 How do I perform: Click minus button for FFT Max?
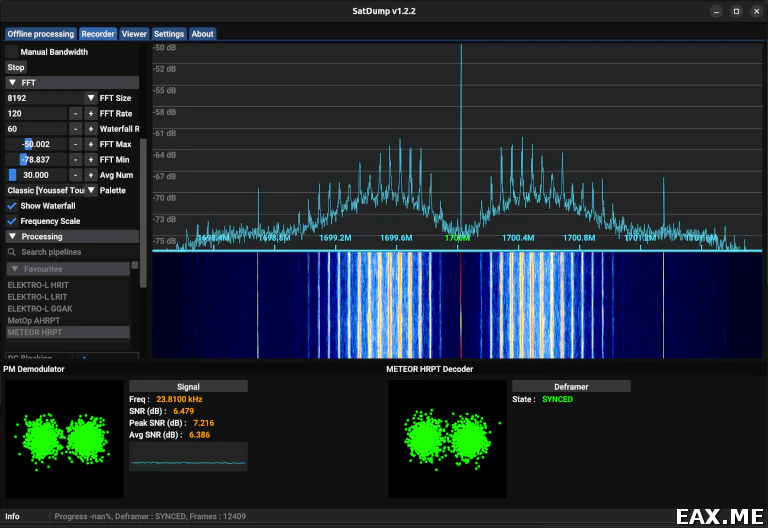pyautogui.click(x=75, y=144)
